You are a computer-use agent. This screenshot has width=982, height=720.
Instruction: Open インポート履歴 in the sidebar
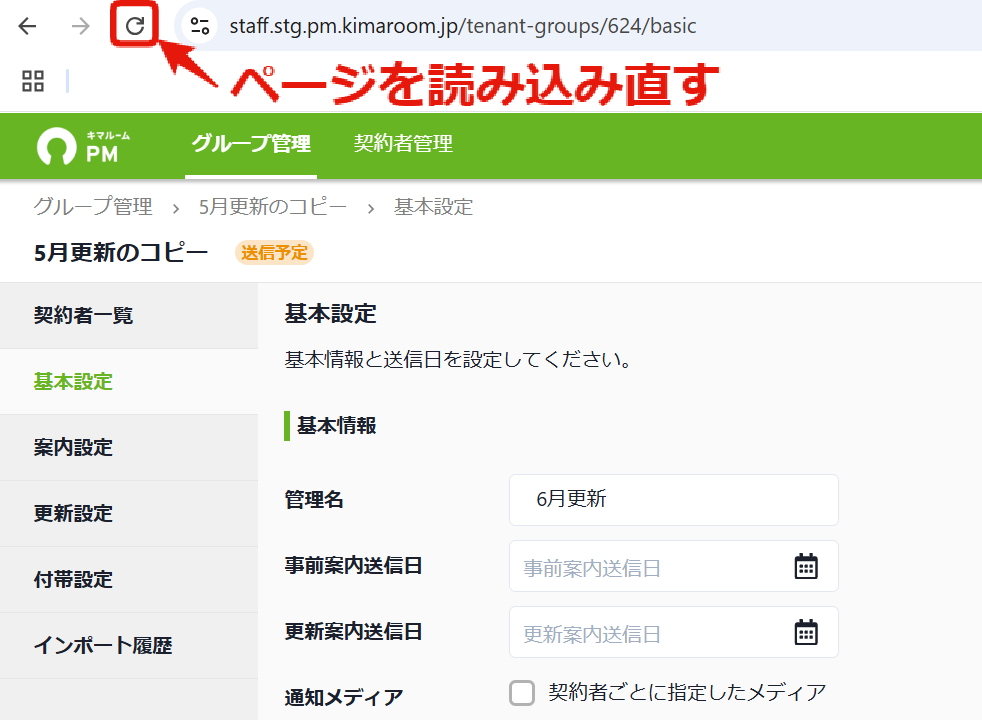coord(129,645)
